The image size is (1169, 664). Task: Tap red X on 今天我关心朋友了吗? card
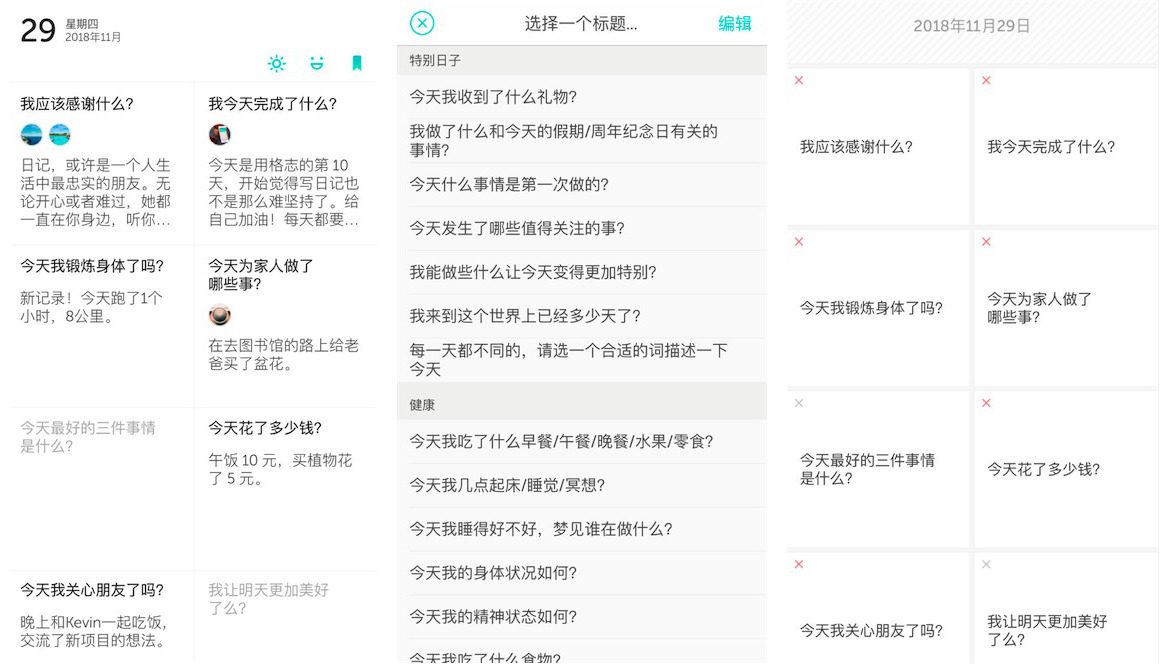pyautogui.click(x=799, y=565)
